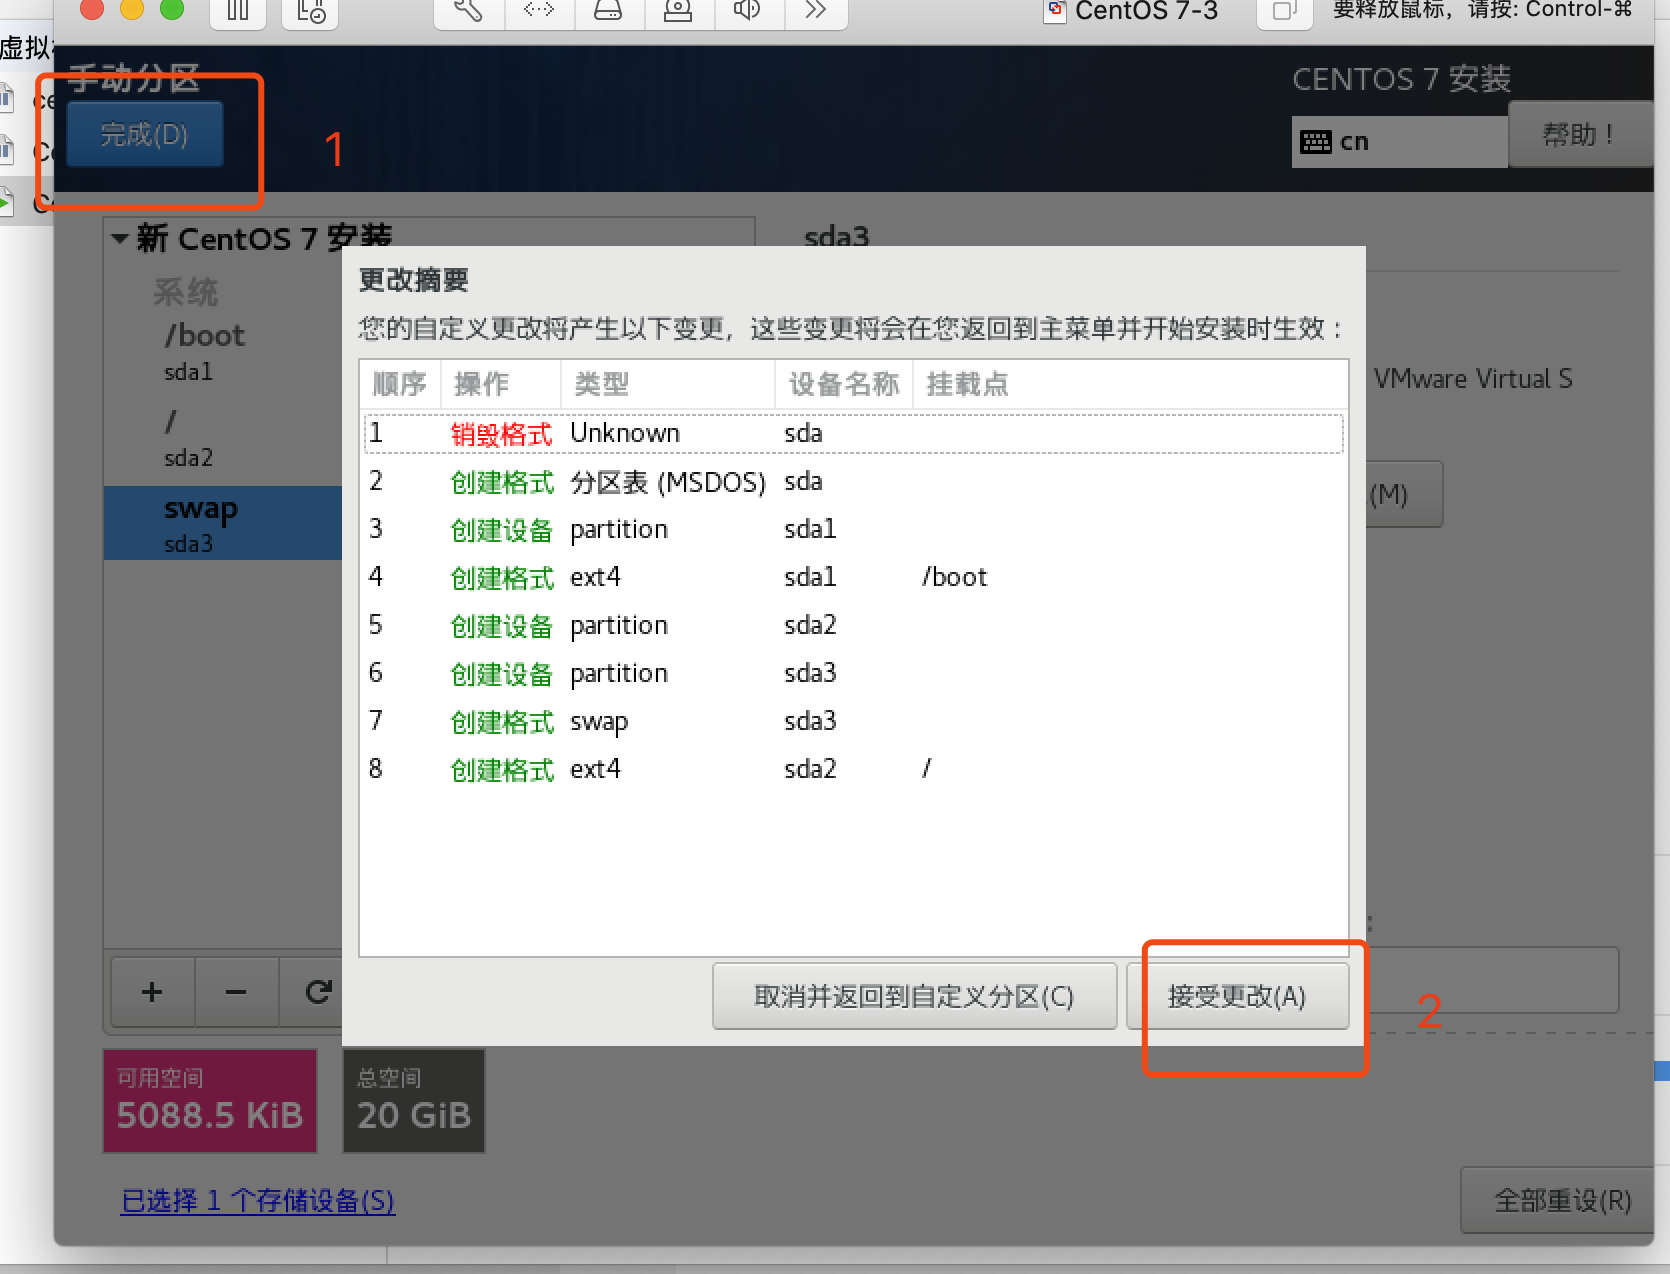
Task: Select the /boot sda1 mount point
Action: pos(223,351)
